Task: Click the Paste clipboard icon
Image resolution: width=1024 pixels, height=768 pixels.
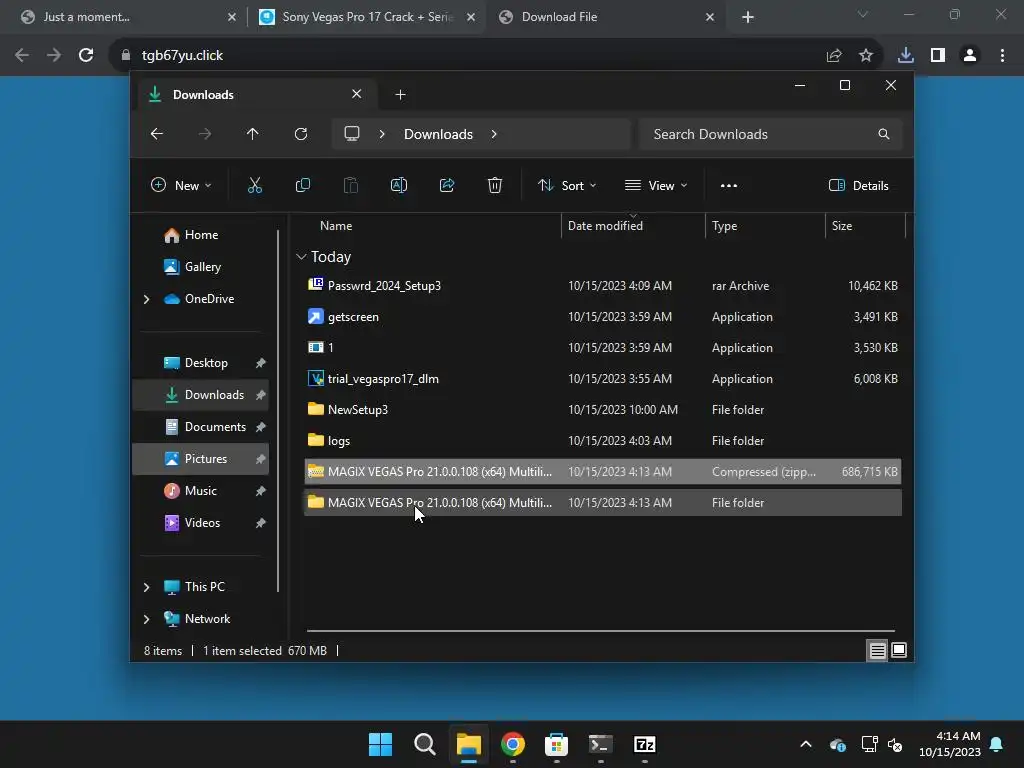Action: [x=351, y=185]
